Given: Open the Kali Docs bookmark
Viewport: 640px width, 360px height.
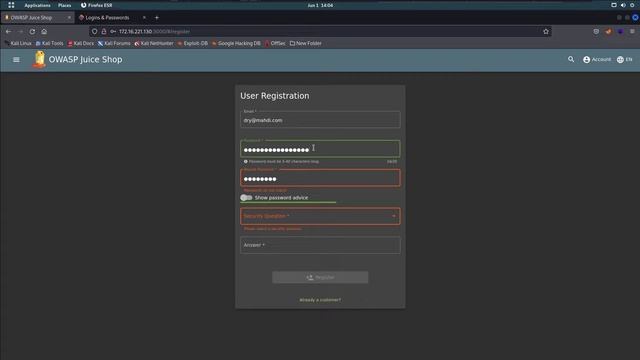Looking at the screenshot, I should click(81, 43).
